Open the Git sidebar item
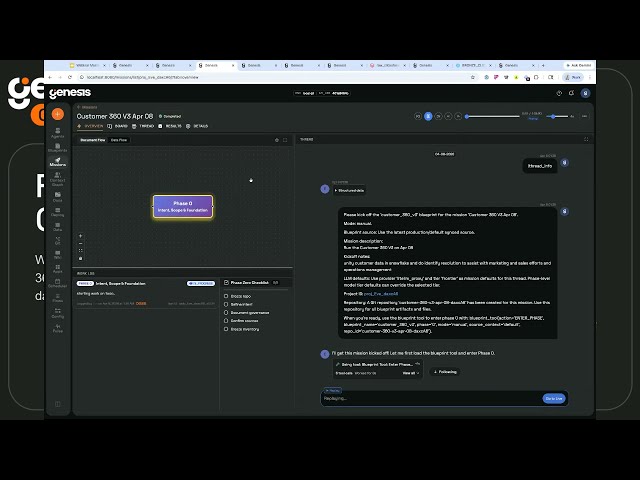The image size is (640, 480). tap(58, 240)
